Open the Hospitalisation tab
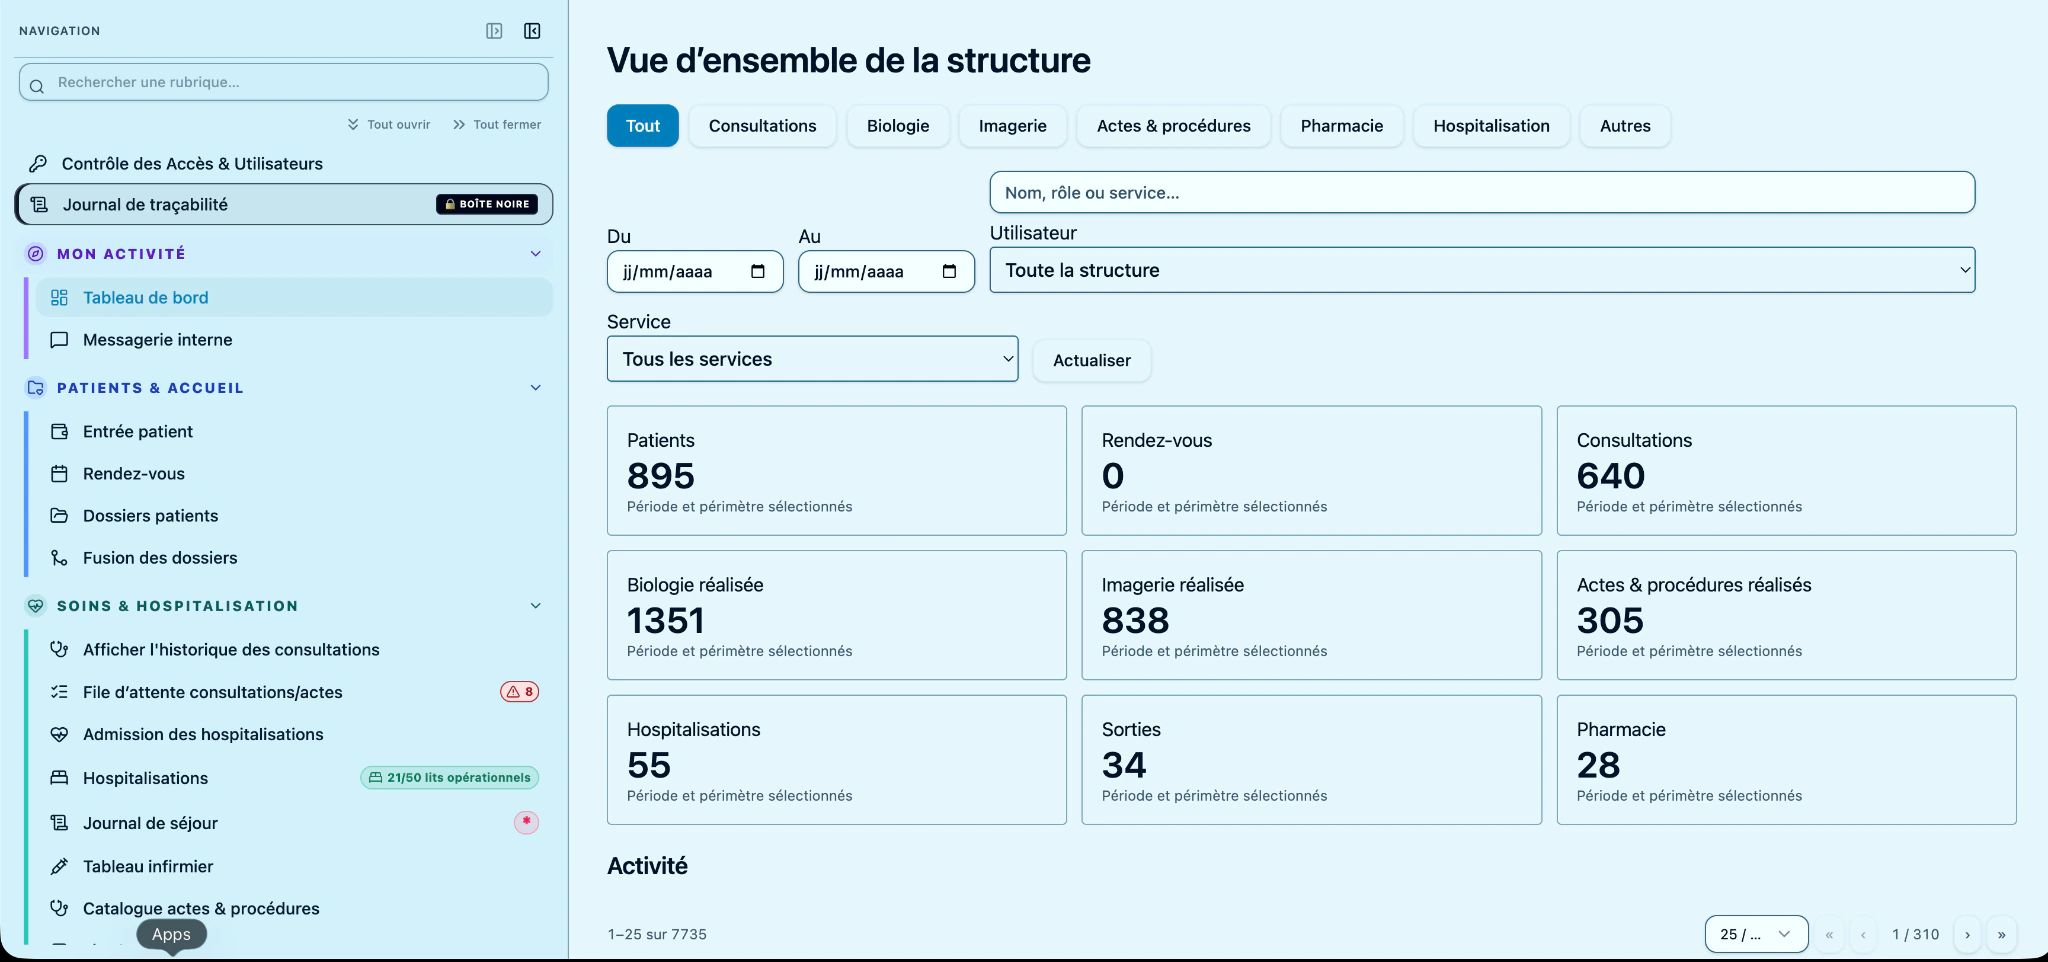This screenshot has width=2048, height=962. pos(1491,126)
